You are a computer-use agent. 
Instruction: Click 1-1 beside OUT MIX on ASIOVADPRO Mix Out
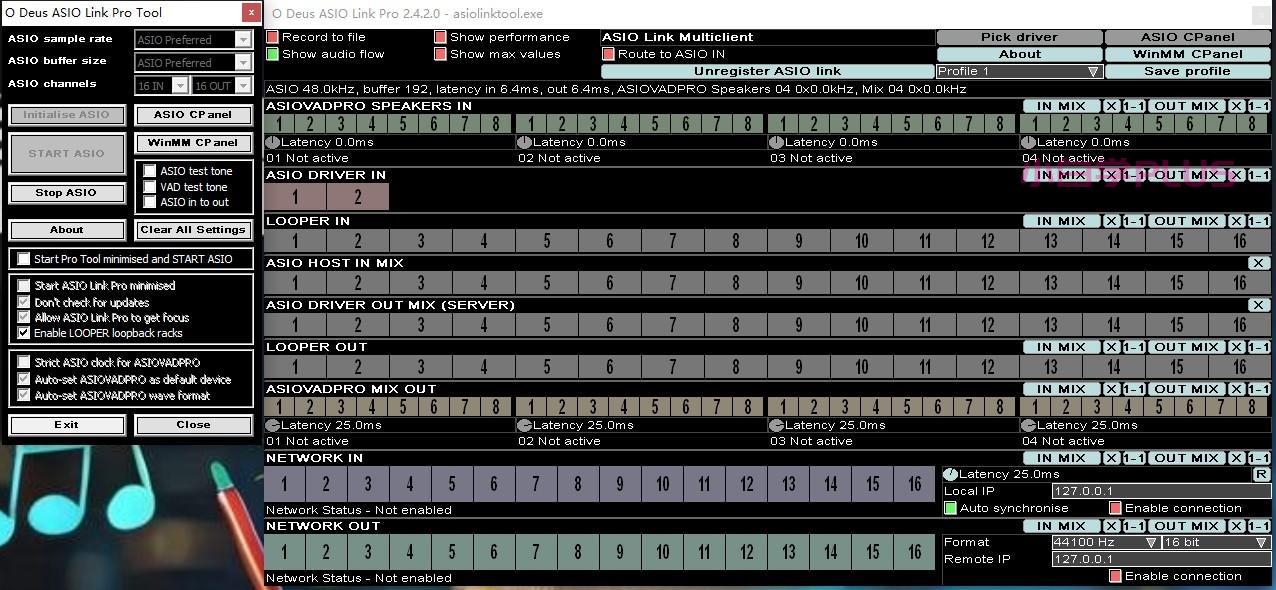[1258, 389]
